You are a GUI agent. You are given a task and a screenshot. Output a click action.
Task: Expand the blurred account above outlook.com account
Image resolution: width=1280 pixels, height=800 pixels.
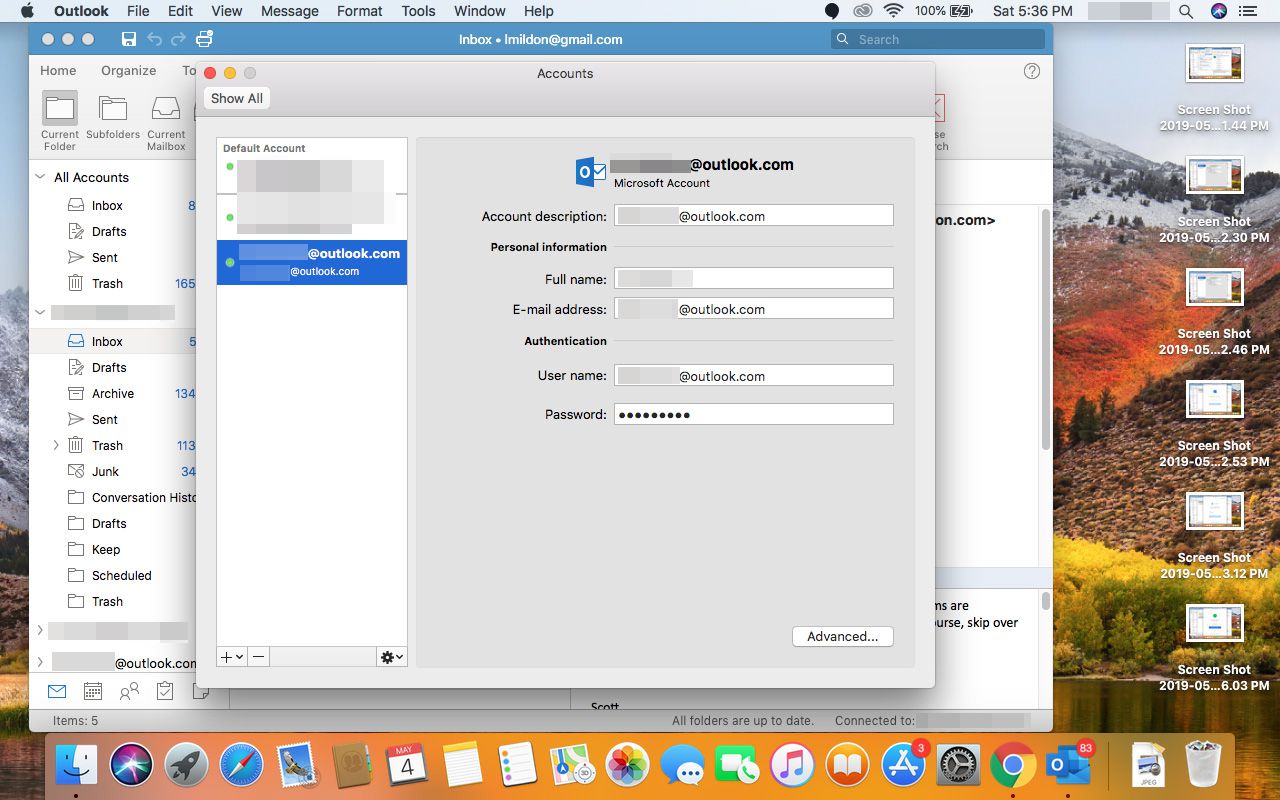(40, 631)
